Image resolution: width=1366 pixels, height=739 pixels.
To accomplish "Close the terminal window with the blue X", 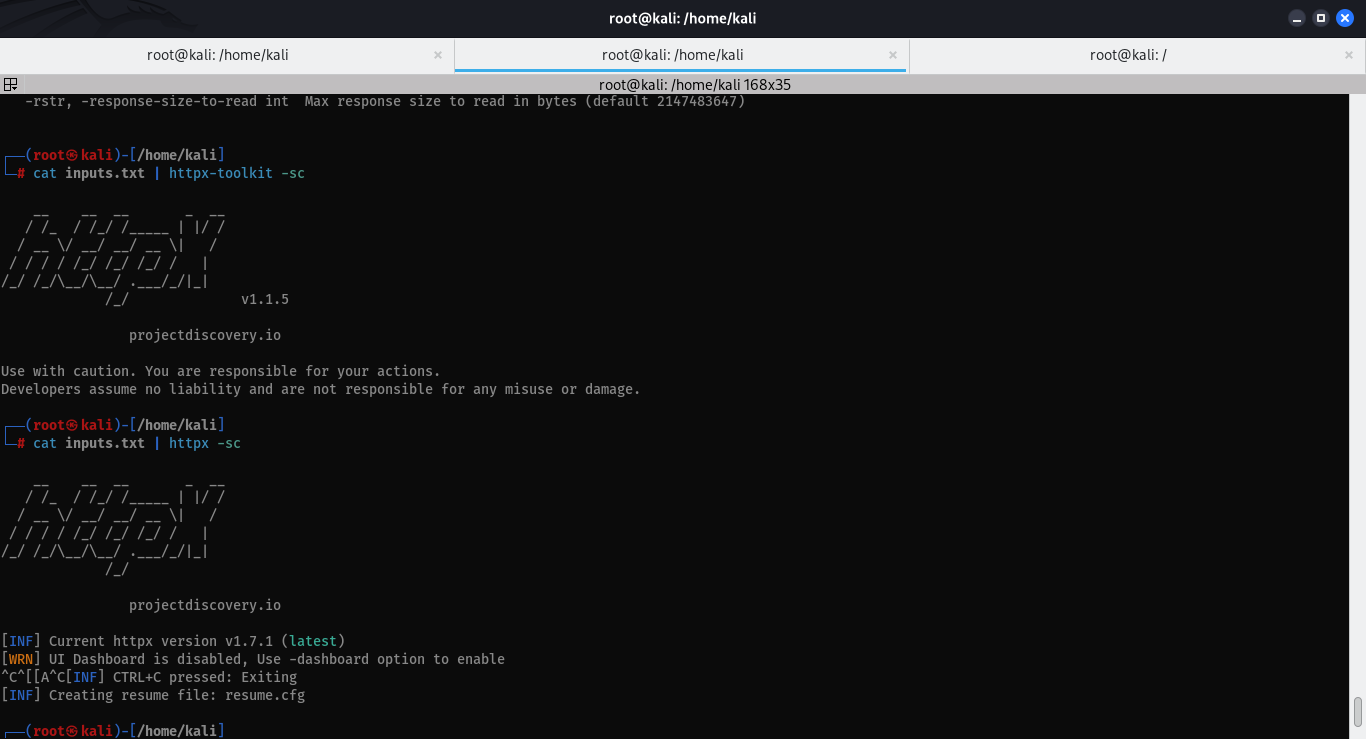I will click(x=1345, y=18).
